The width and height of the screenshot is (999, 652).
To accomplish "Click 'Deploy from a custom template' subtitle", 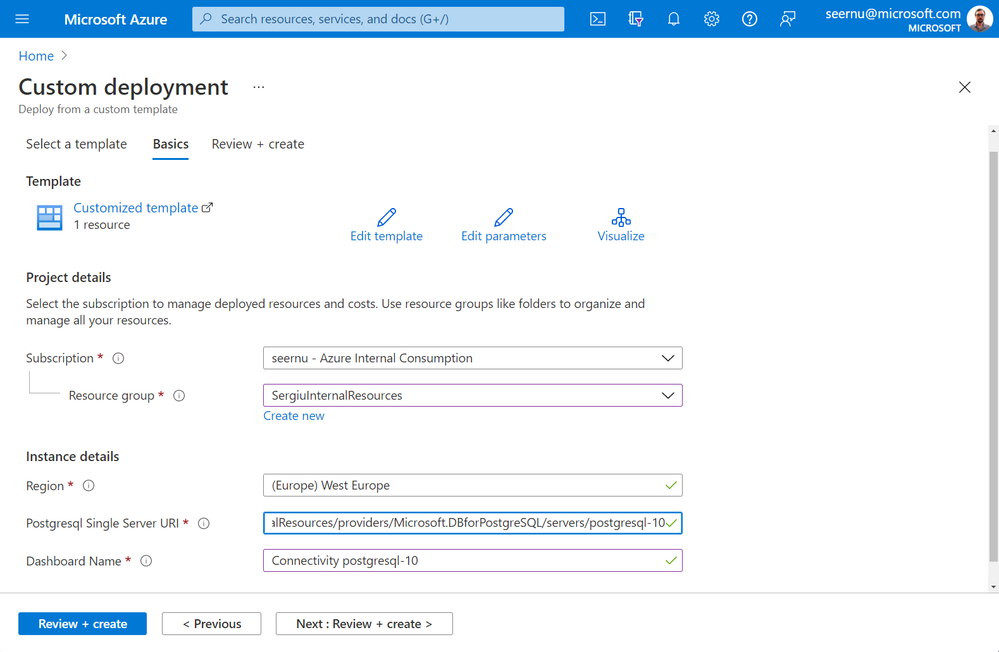I will click(x=98, y=109).
